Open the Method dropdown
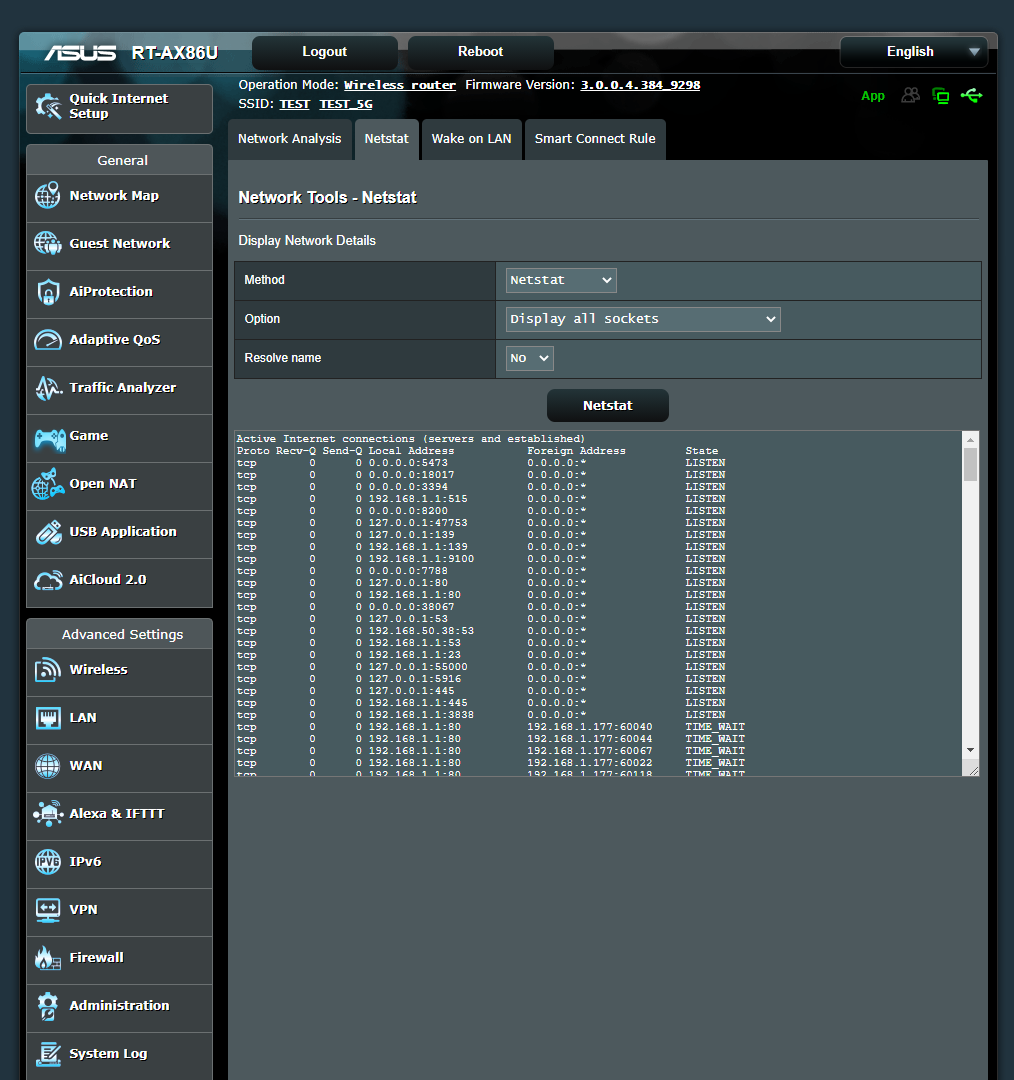This screenshot has width=1014, height=1080. coord(560,280)
